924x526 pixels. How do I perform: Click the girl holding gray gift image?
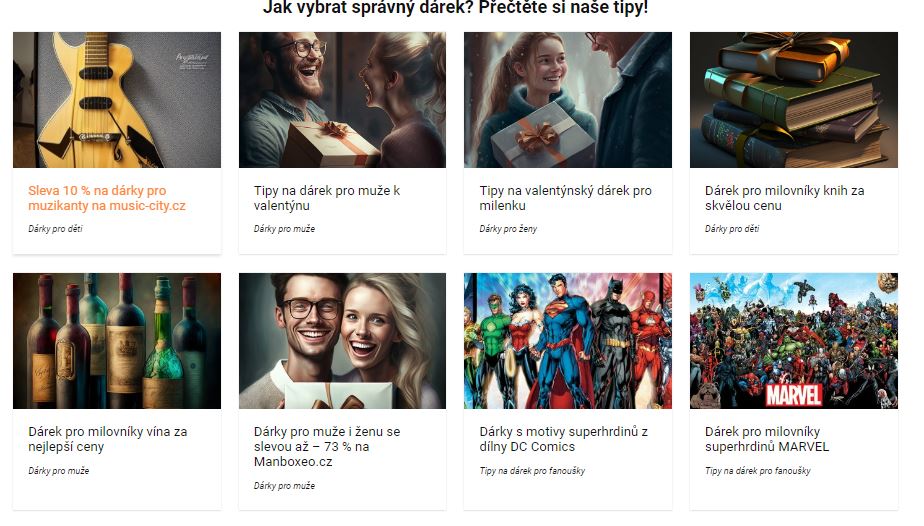567,100
